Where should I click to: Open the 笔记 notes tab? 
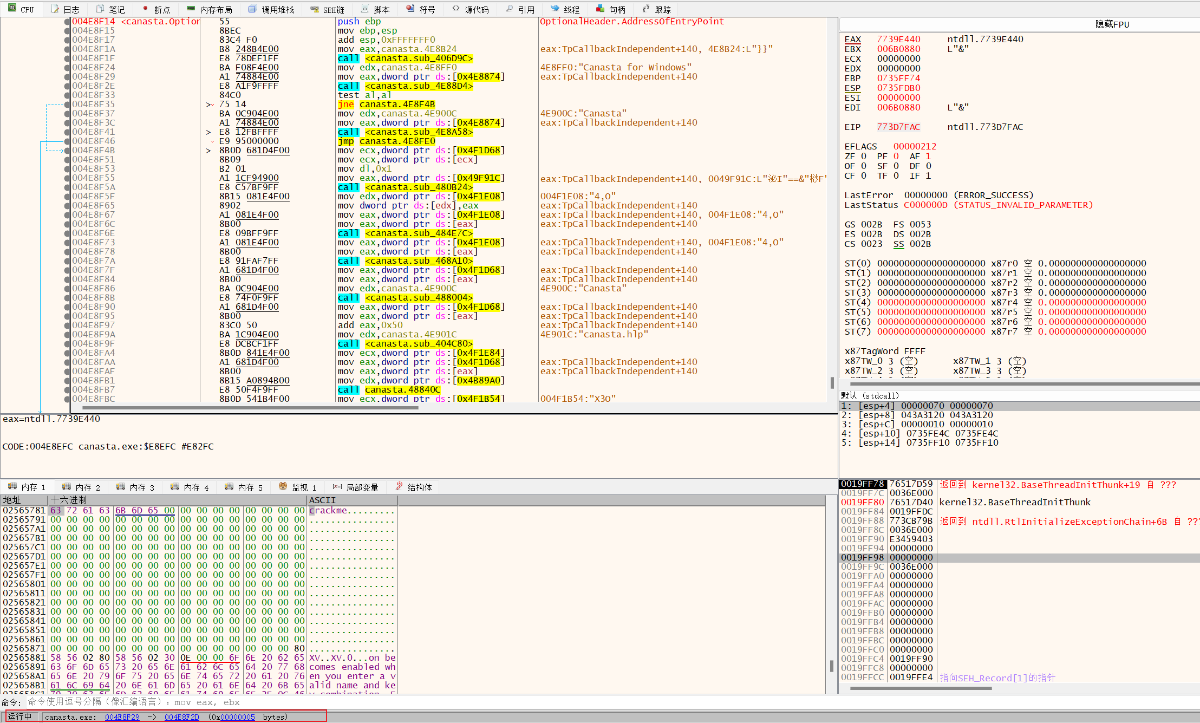[x=109, y=9]
